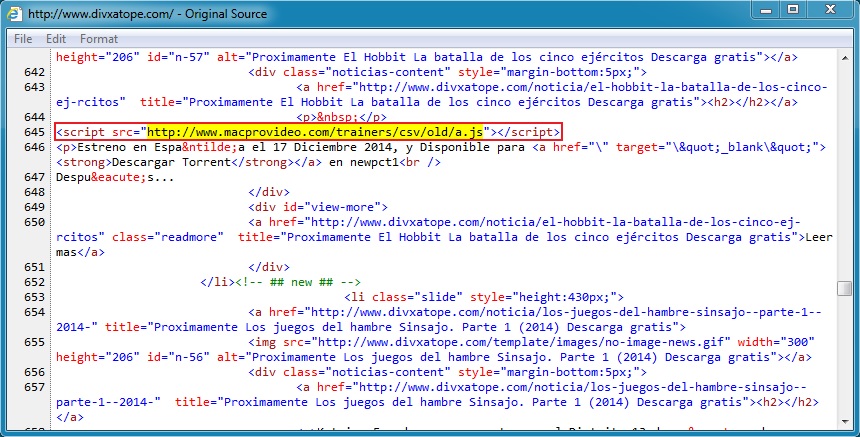Open the Edit menu
The width and height of the screenshot is (860, 437).
tap(56, 38)
